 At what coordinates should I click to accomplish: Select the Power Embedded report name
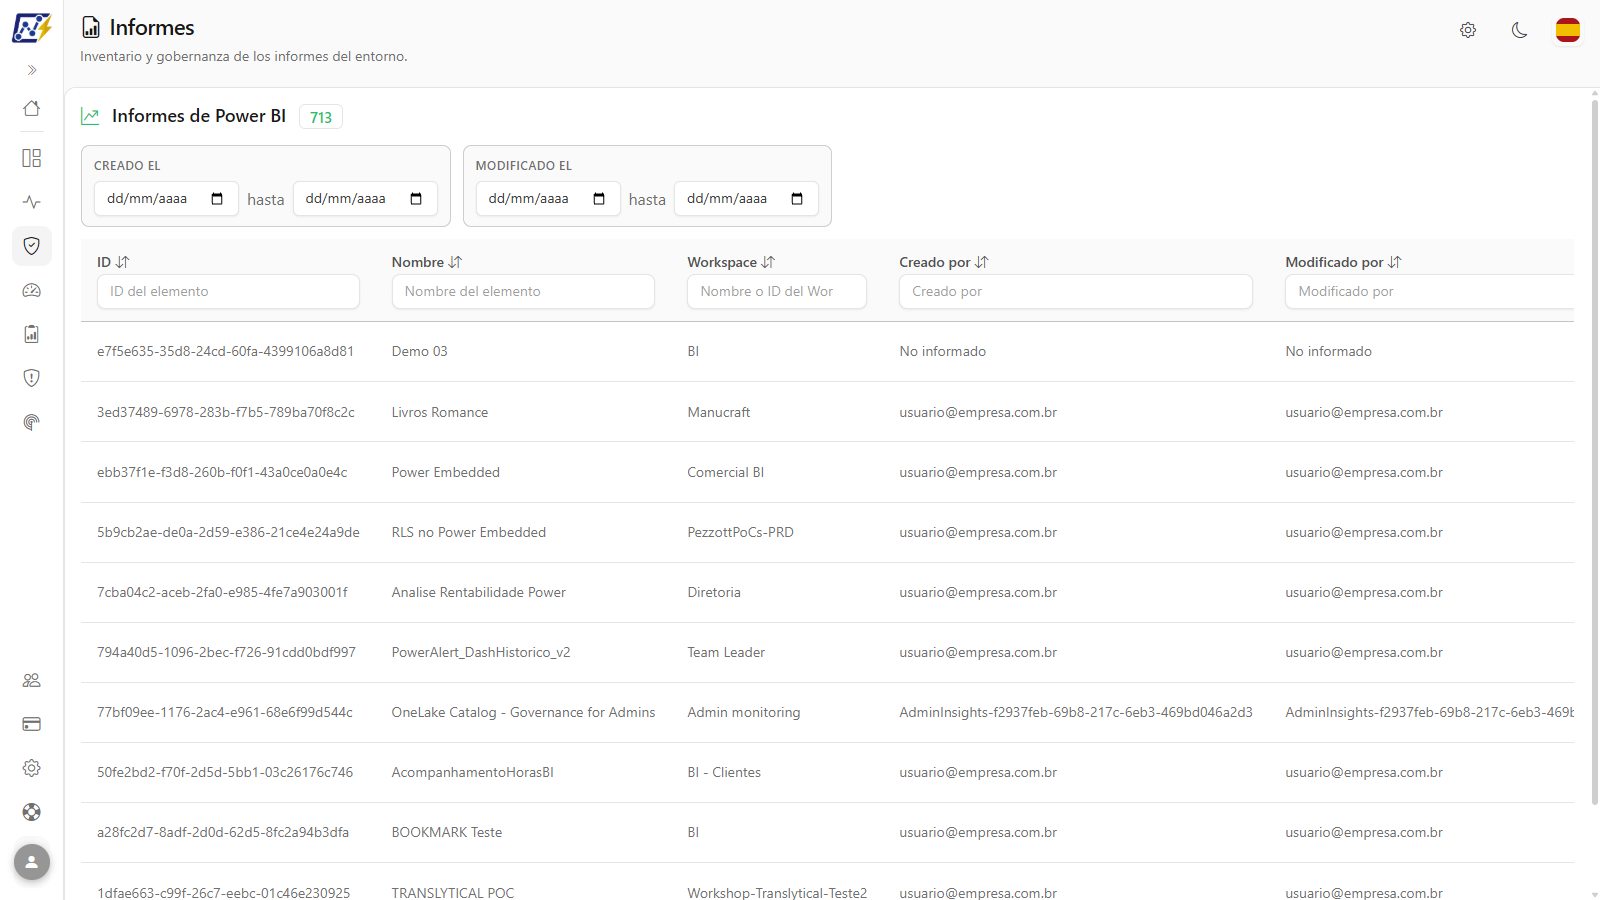446,472
